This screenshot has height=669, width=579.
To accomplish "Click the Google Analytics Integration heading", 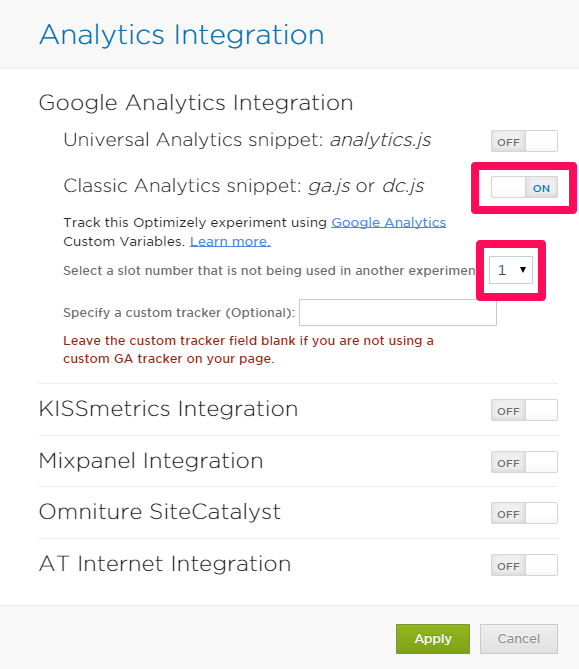I will [196, 103].
